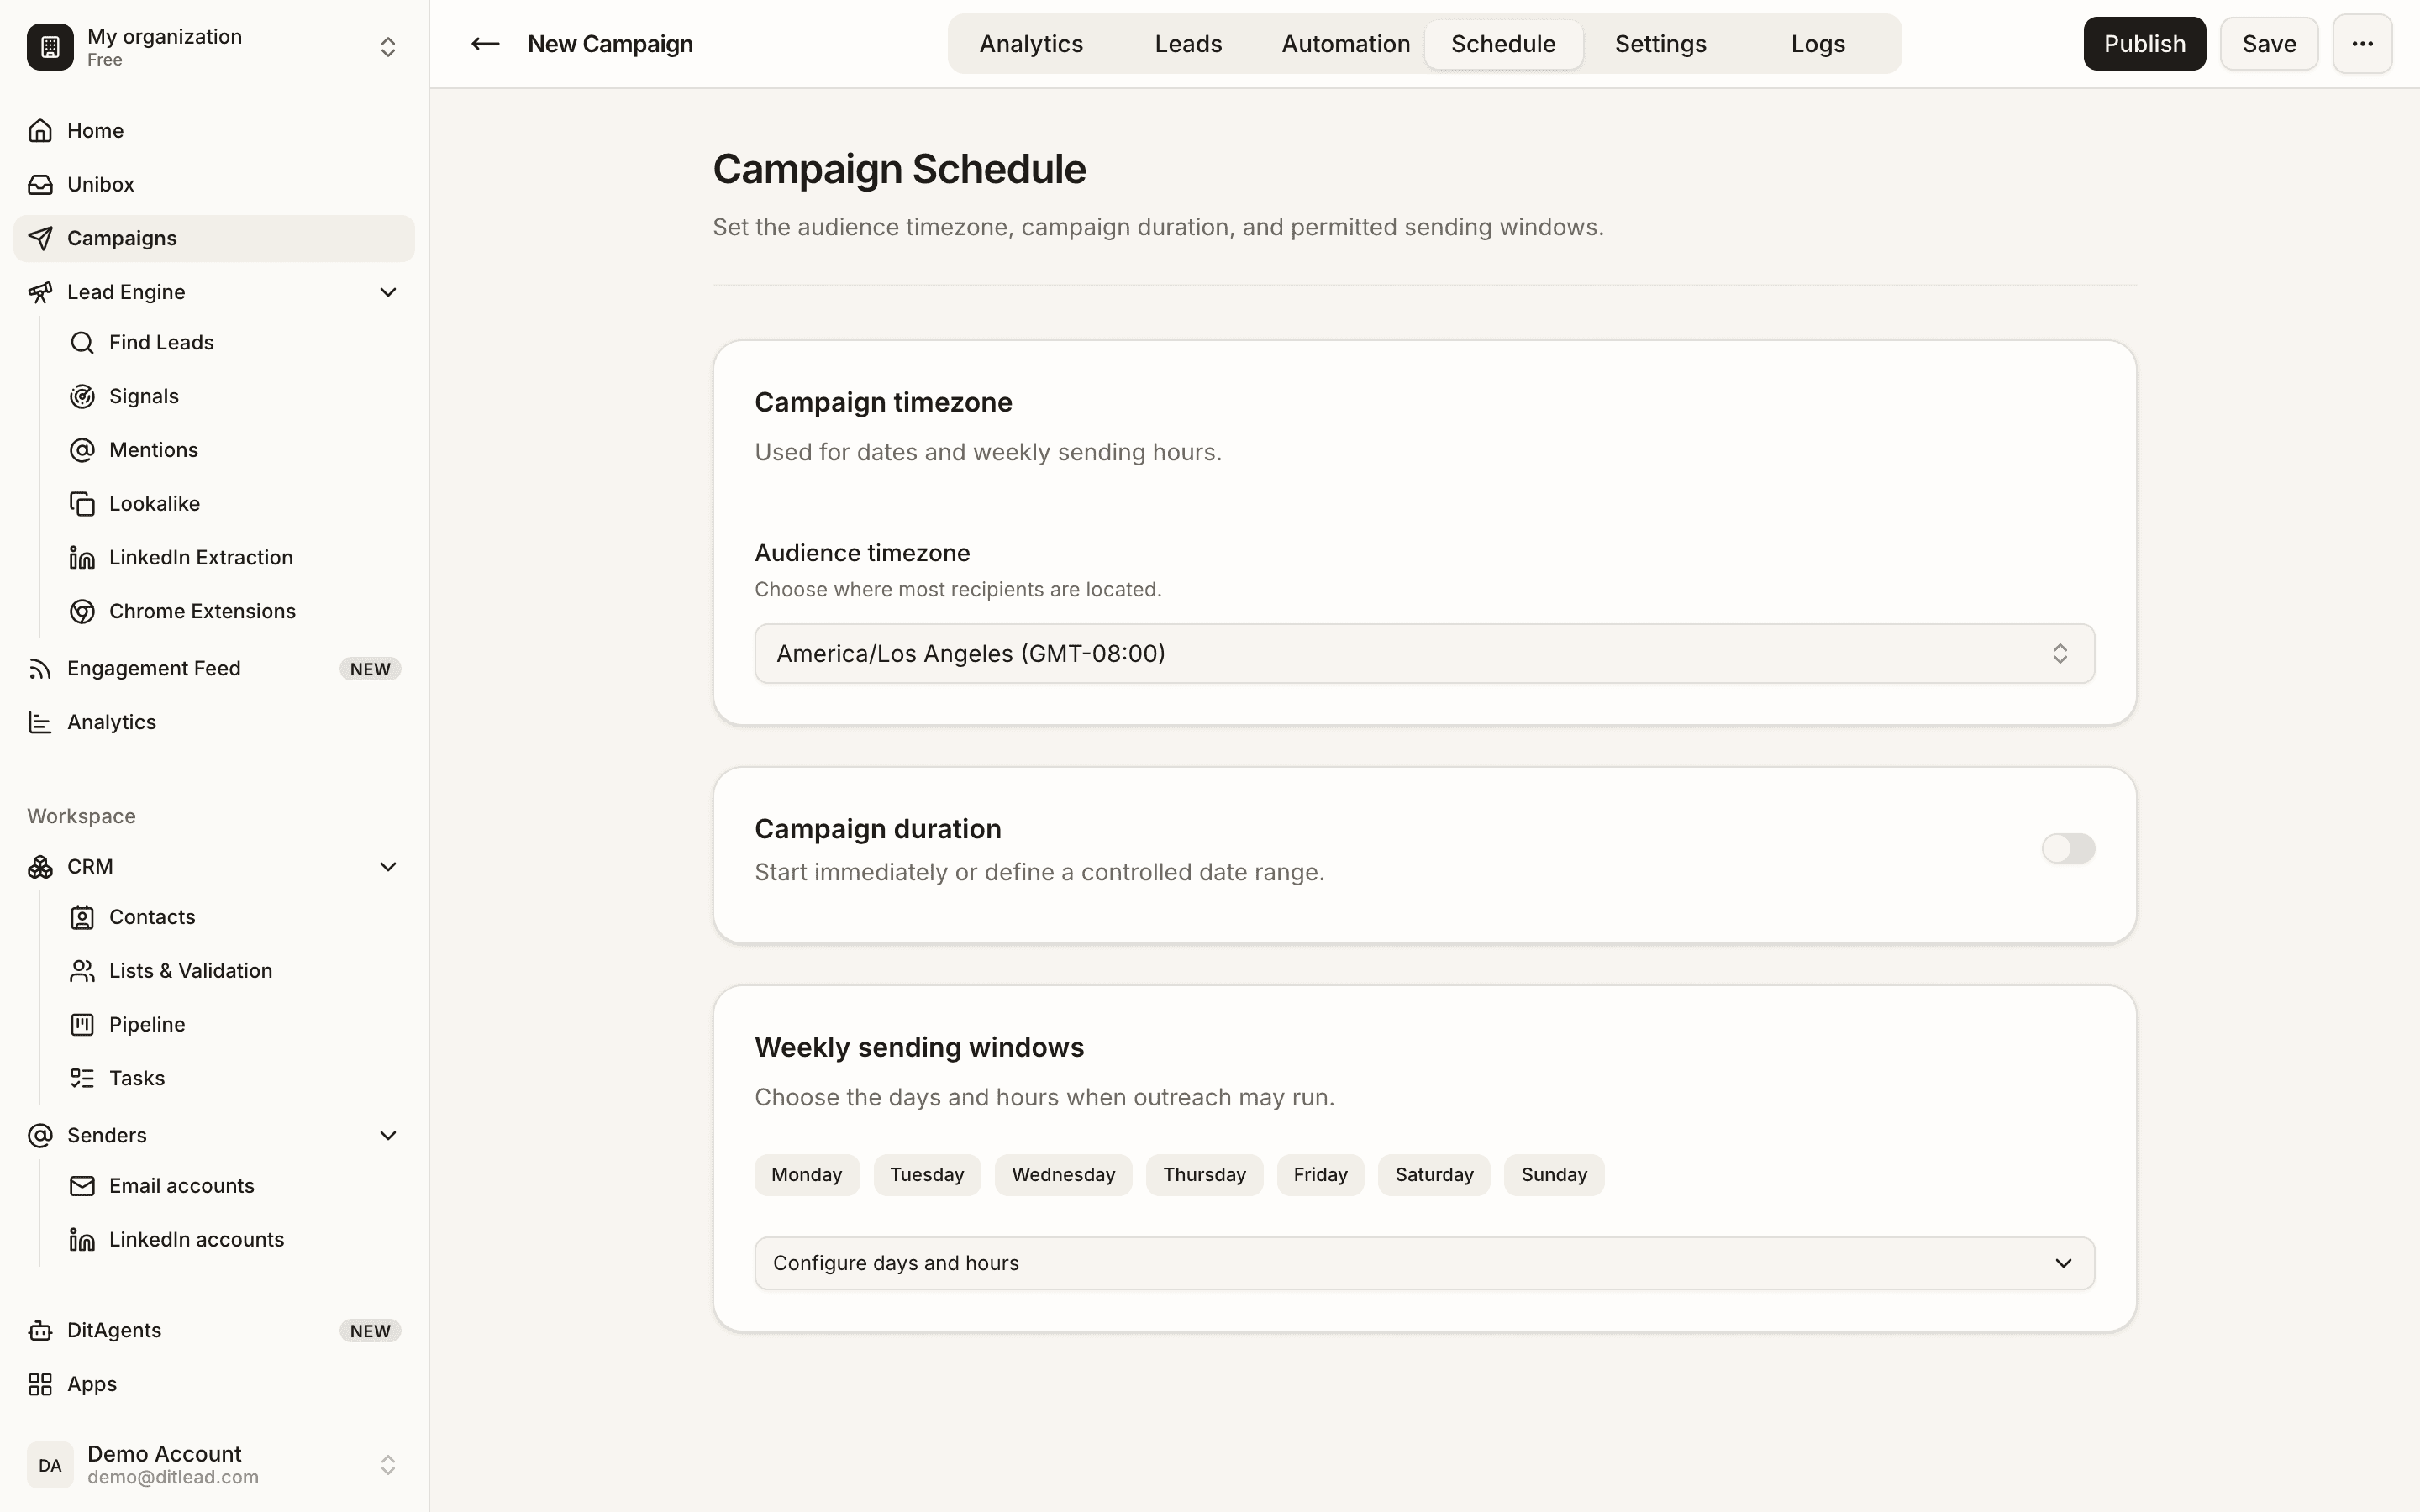This screenshot has height=1512, width=2420.
Task: Click the Publish button
Action: pos(2144,44)
